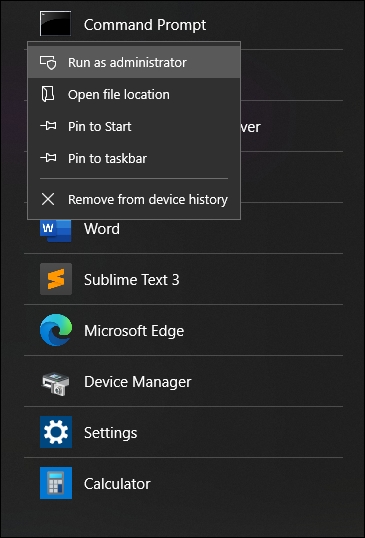Click the shield icon beside Run as administrator
This screenshot has height=538, width=365.
tap(48, 63)
